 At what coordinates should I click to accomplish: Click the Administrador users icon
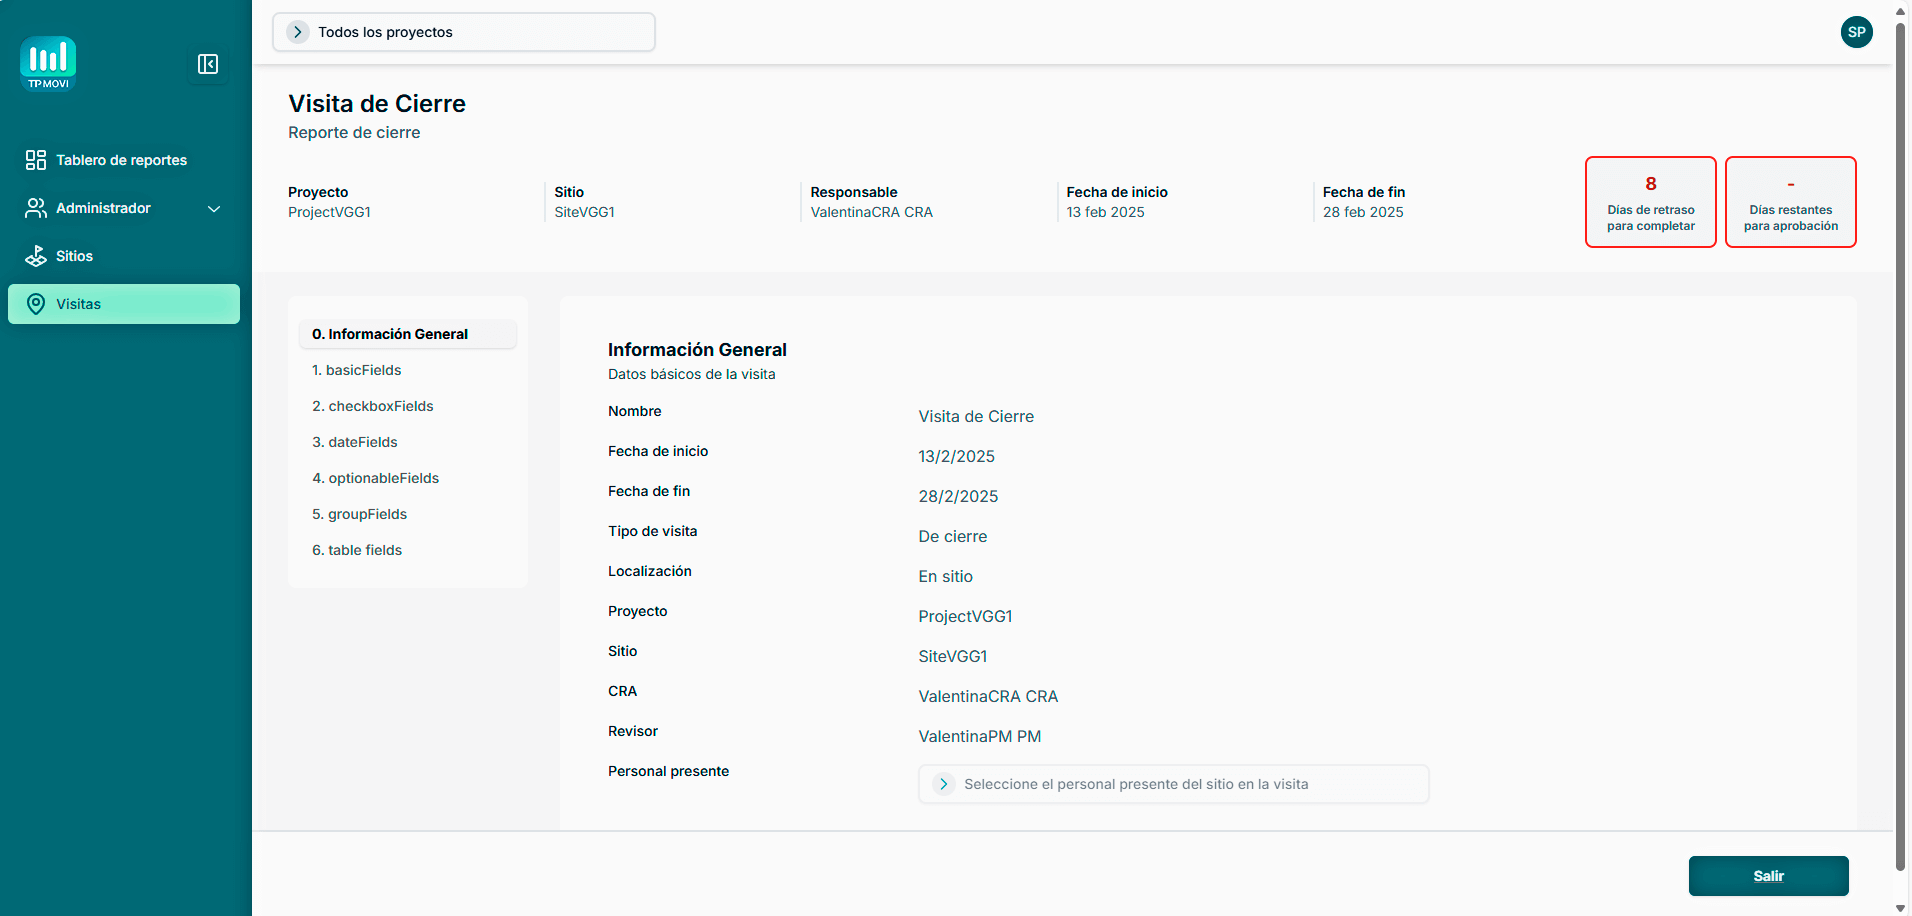[36, 208]
